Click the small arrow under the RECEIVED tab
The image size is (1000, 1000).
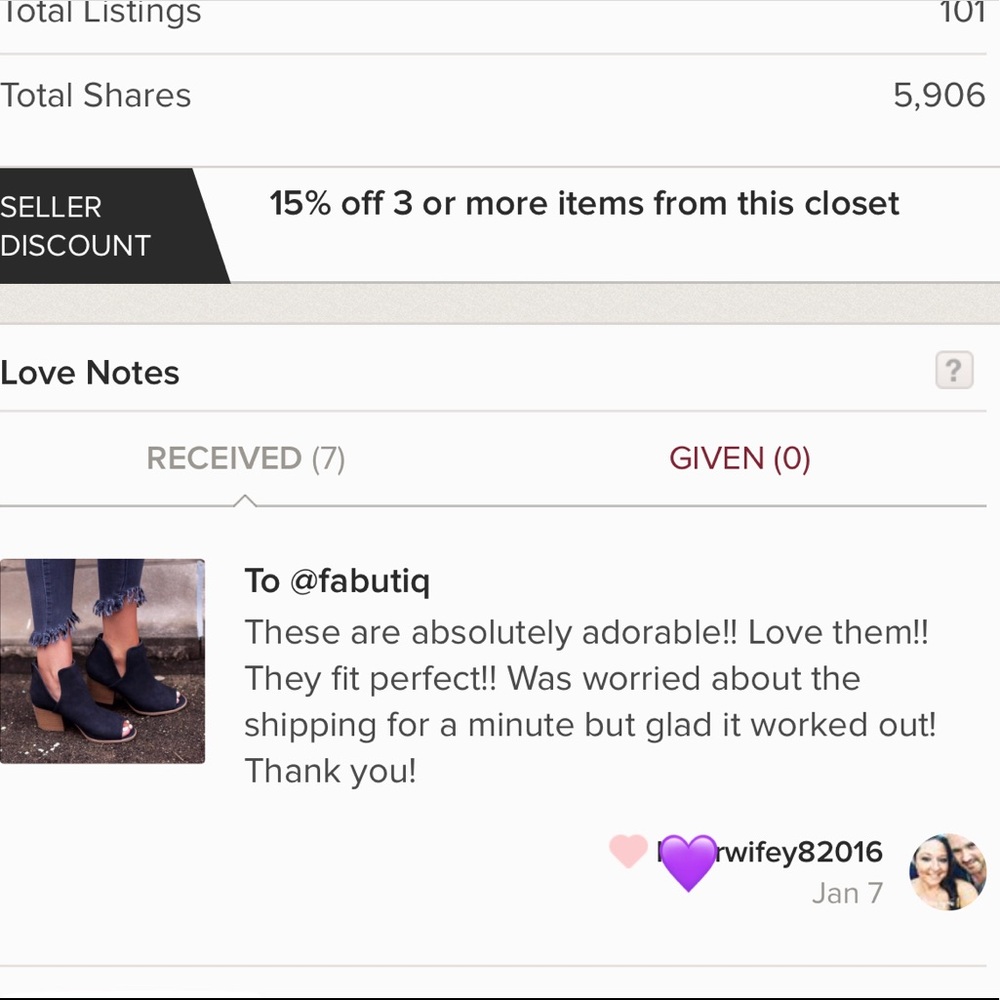(246, 500)
